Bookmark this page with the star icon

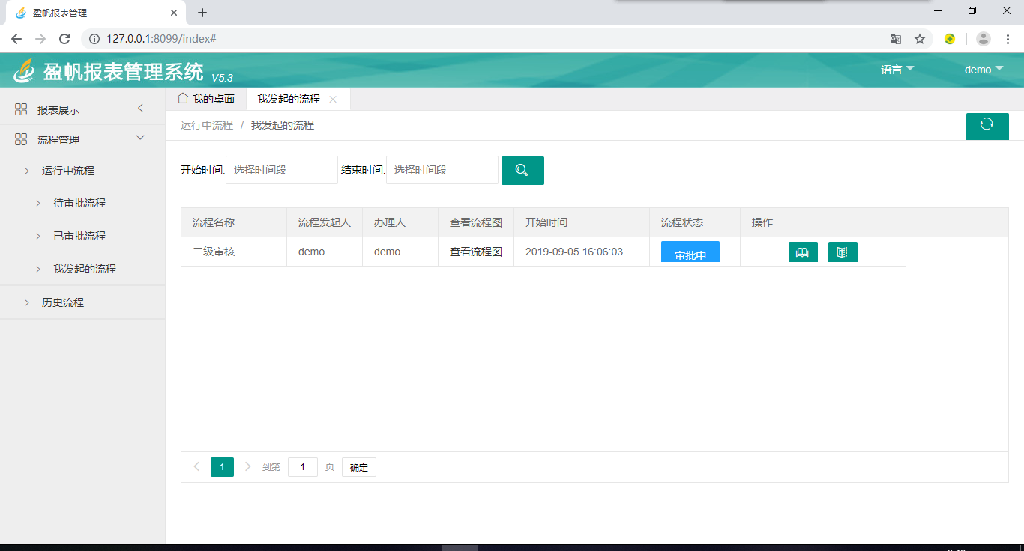tap(920, 39)
